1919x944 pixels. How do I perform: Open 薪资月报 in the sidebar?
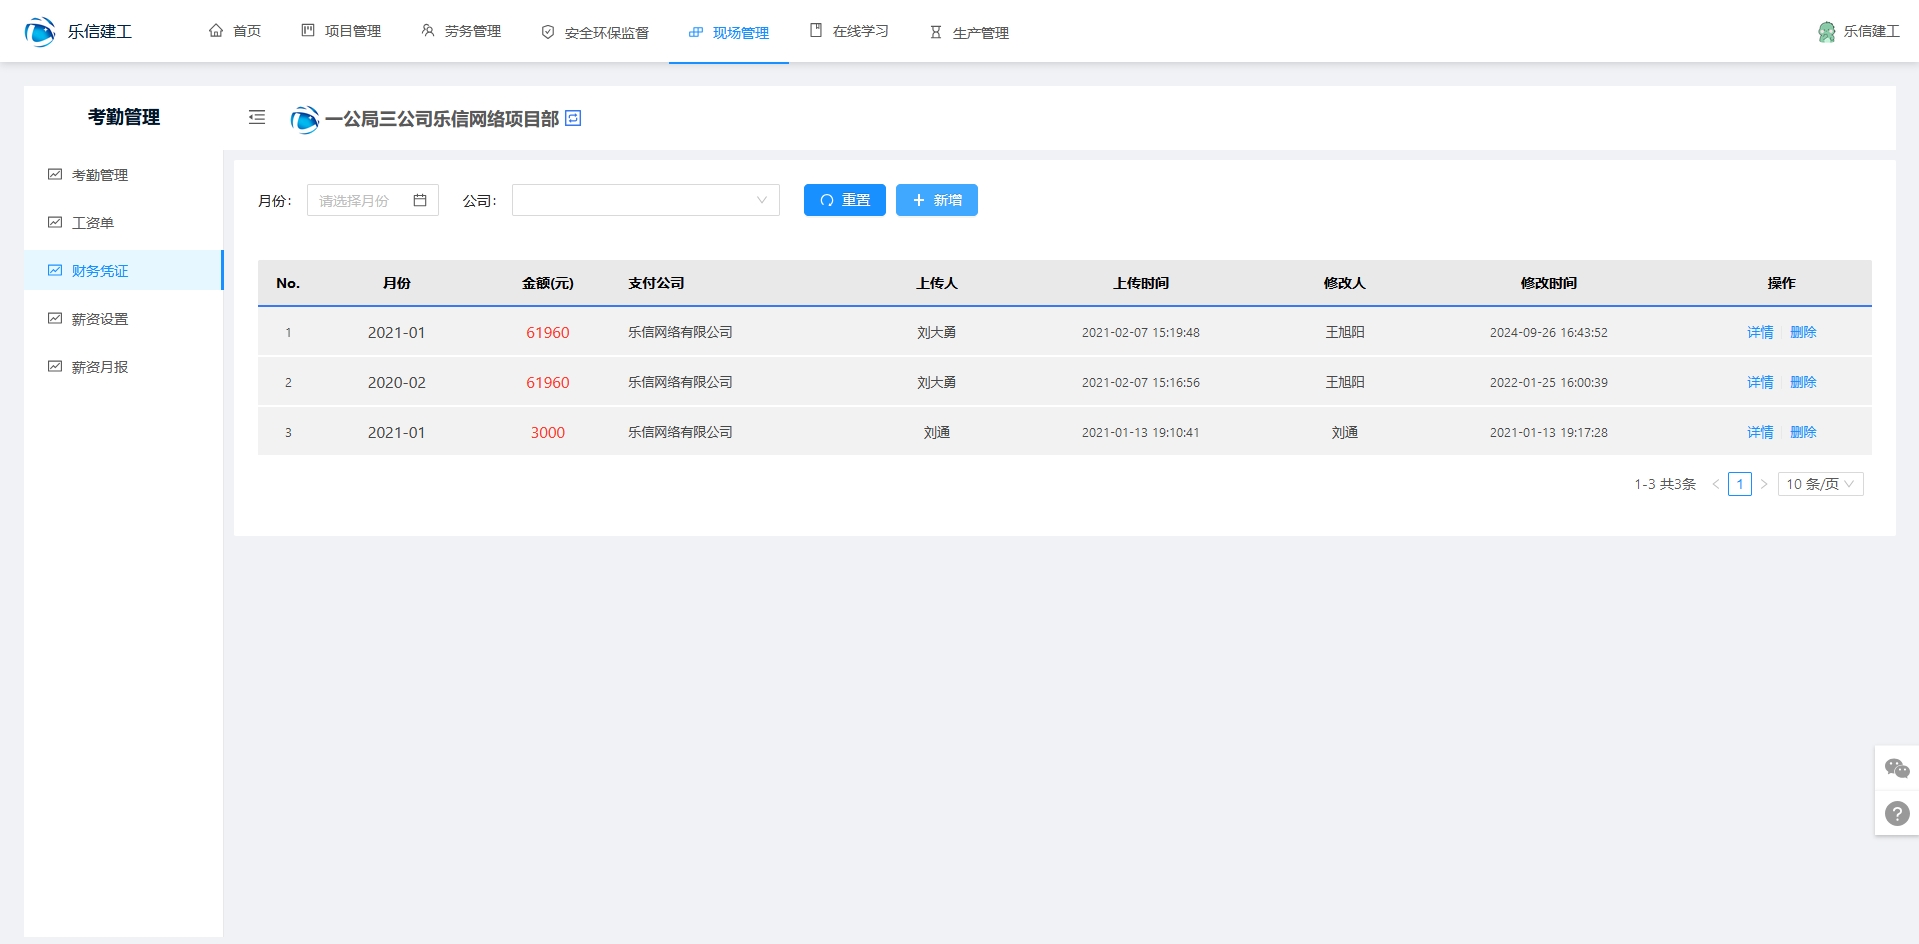pyautogui.click(x=100, y=367)
